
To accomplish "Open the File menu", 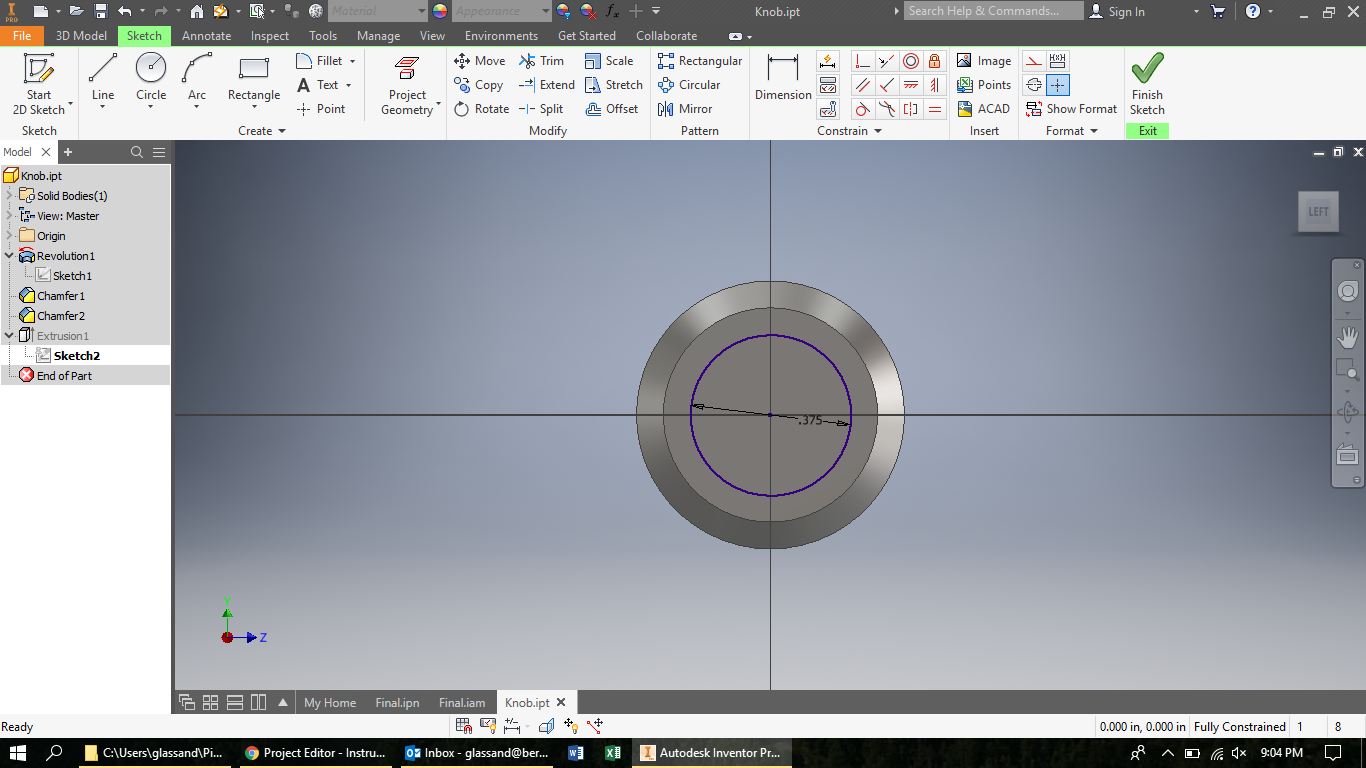I will coord(22,36).
